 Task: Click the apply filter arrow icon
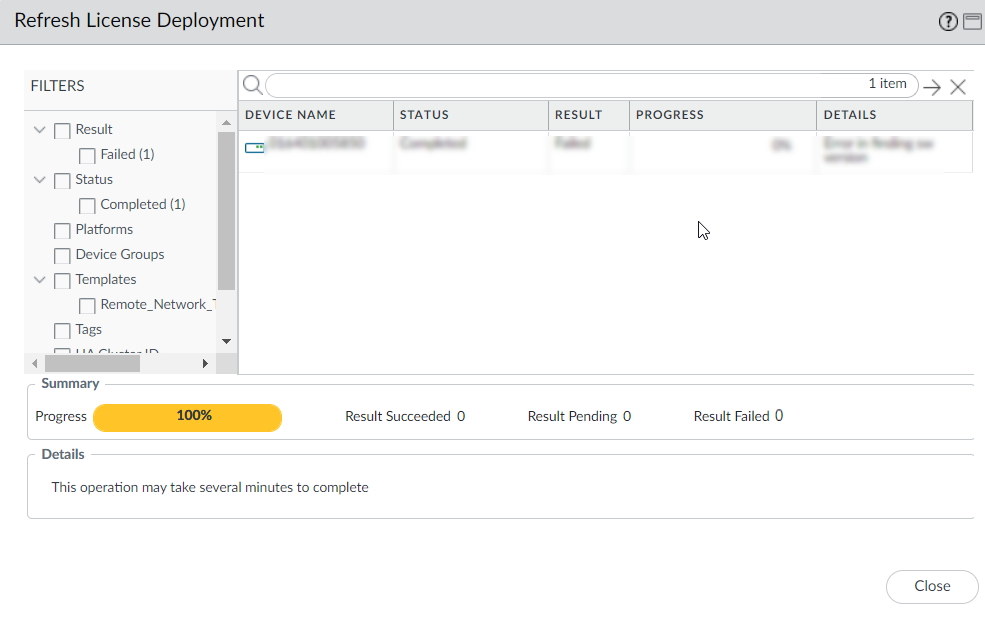pyautogui.click(x=932, y=87)
